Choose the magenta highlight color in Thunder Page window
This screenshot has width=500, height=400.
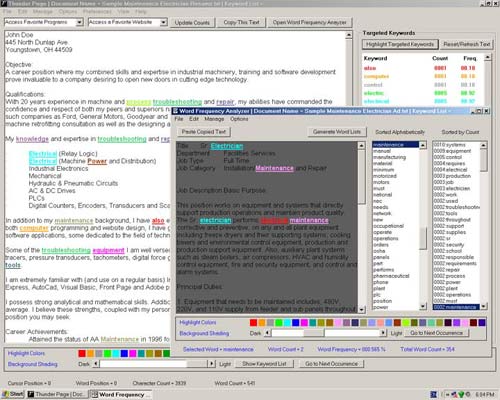click(x=132, y=353)
